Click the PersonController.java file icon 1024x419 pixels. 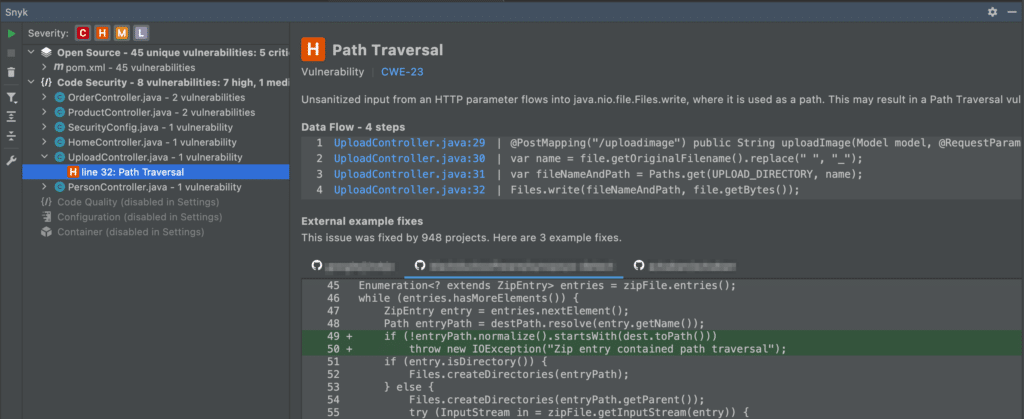pos(59,187)
